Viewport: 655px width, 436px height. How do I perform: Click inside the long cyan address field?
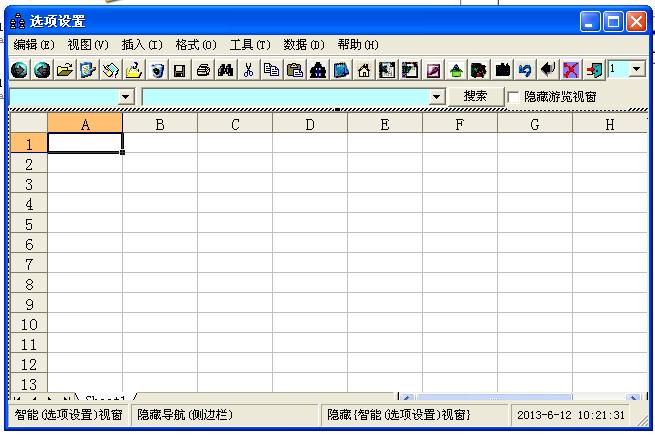pos(286,97)
